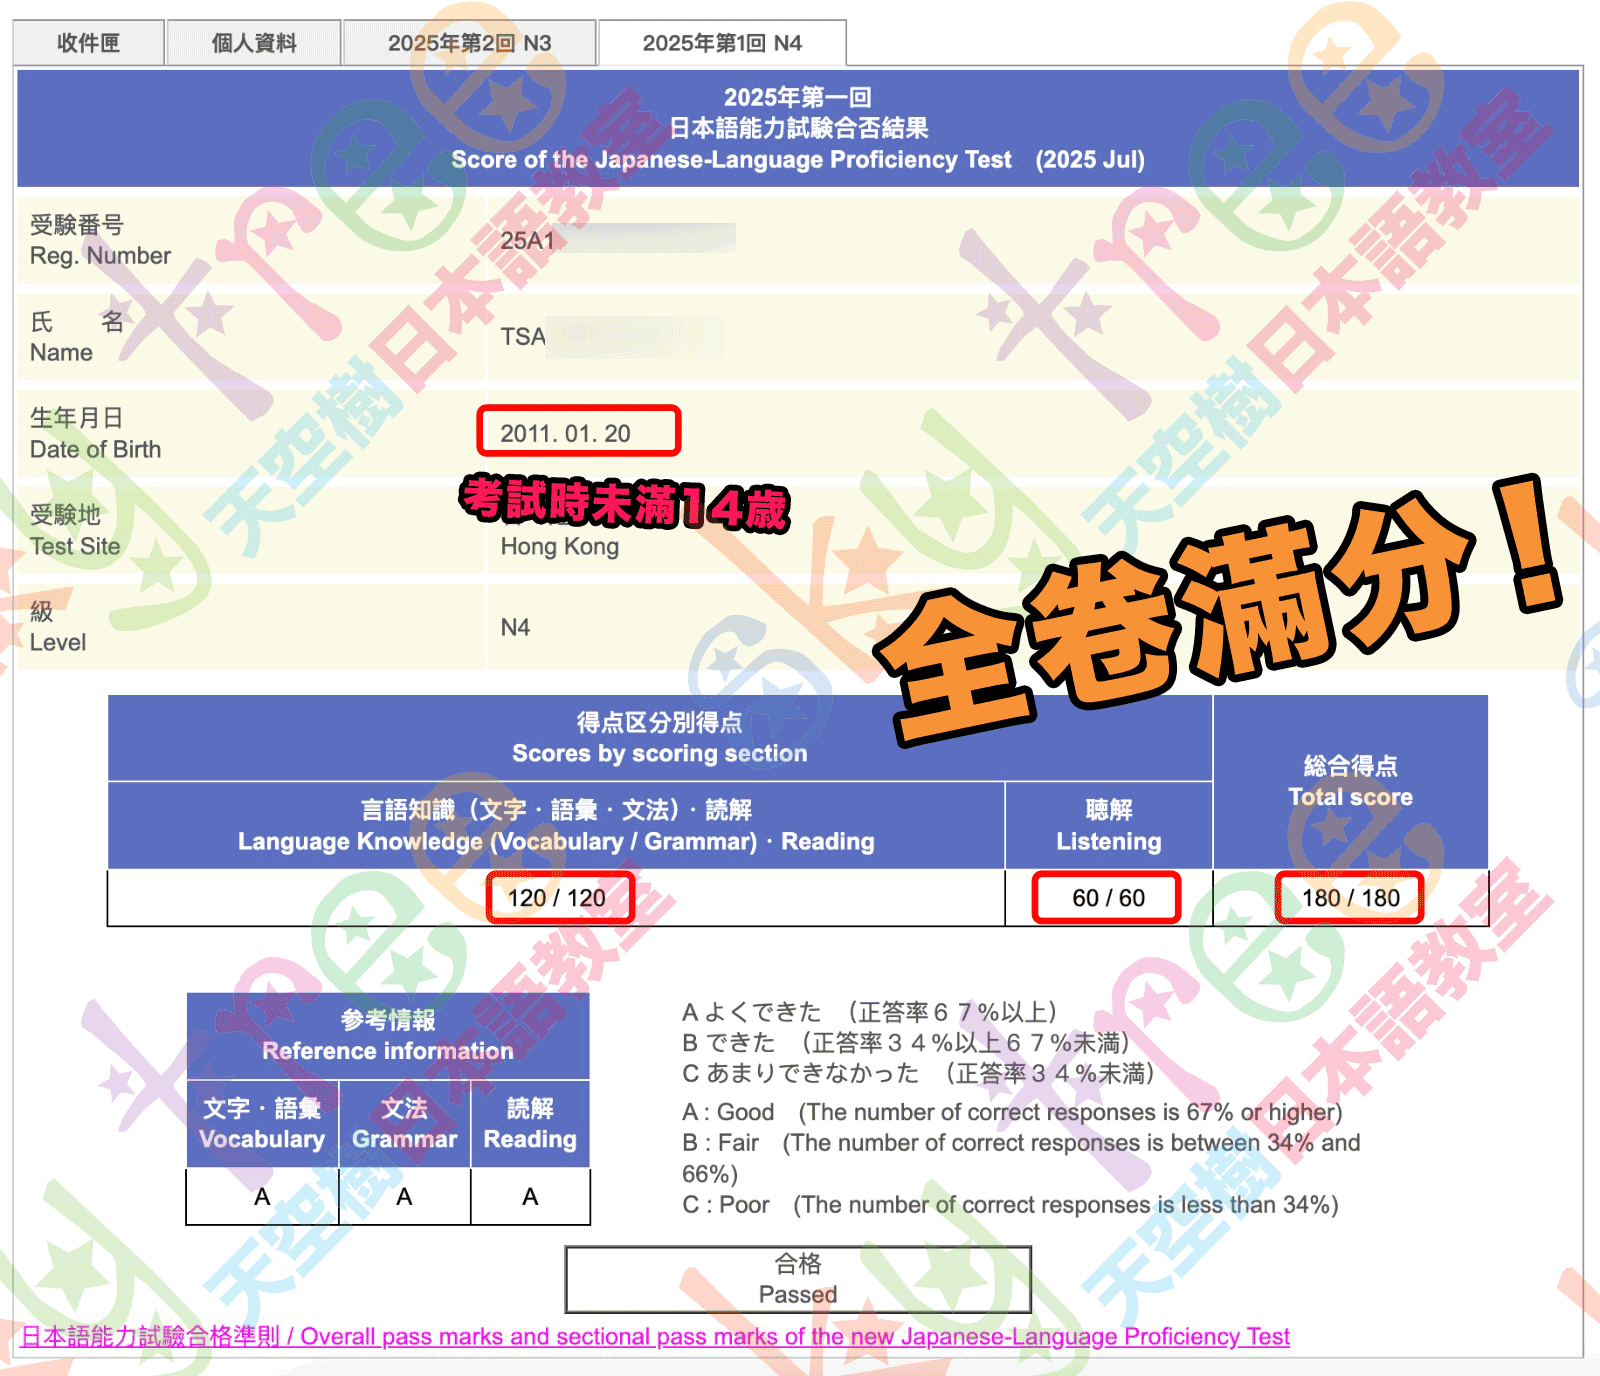Click the name value starting TSA
The image size is (1600, 1376).
[x=523, y=337]
